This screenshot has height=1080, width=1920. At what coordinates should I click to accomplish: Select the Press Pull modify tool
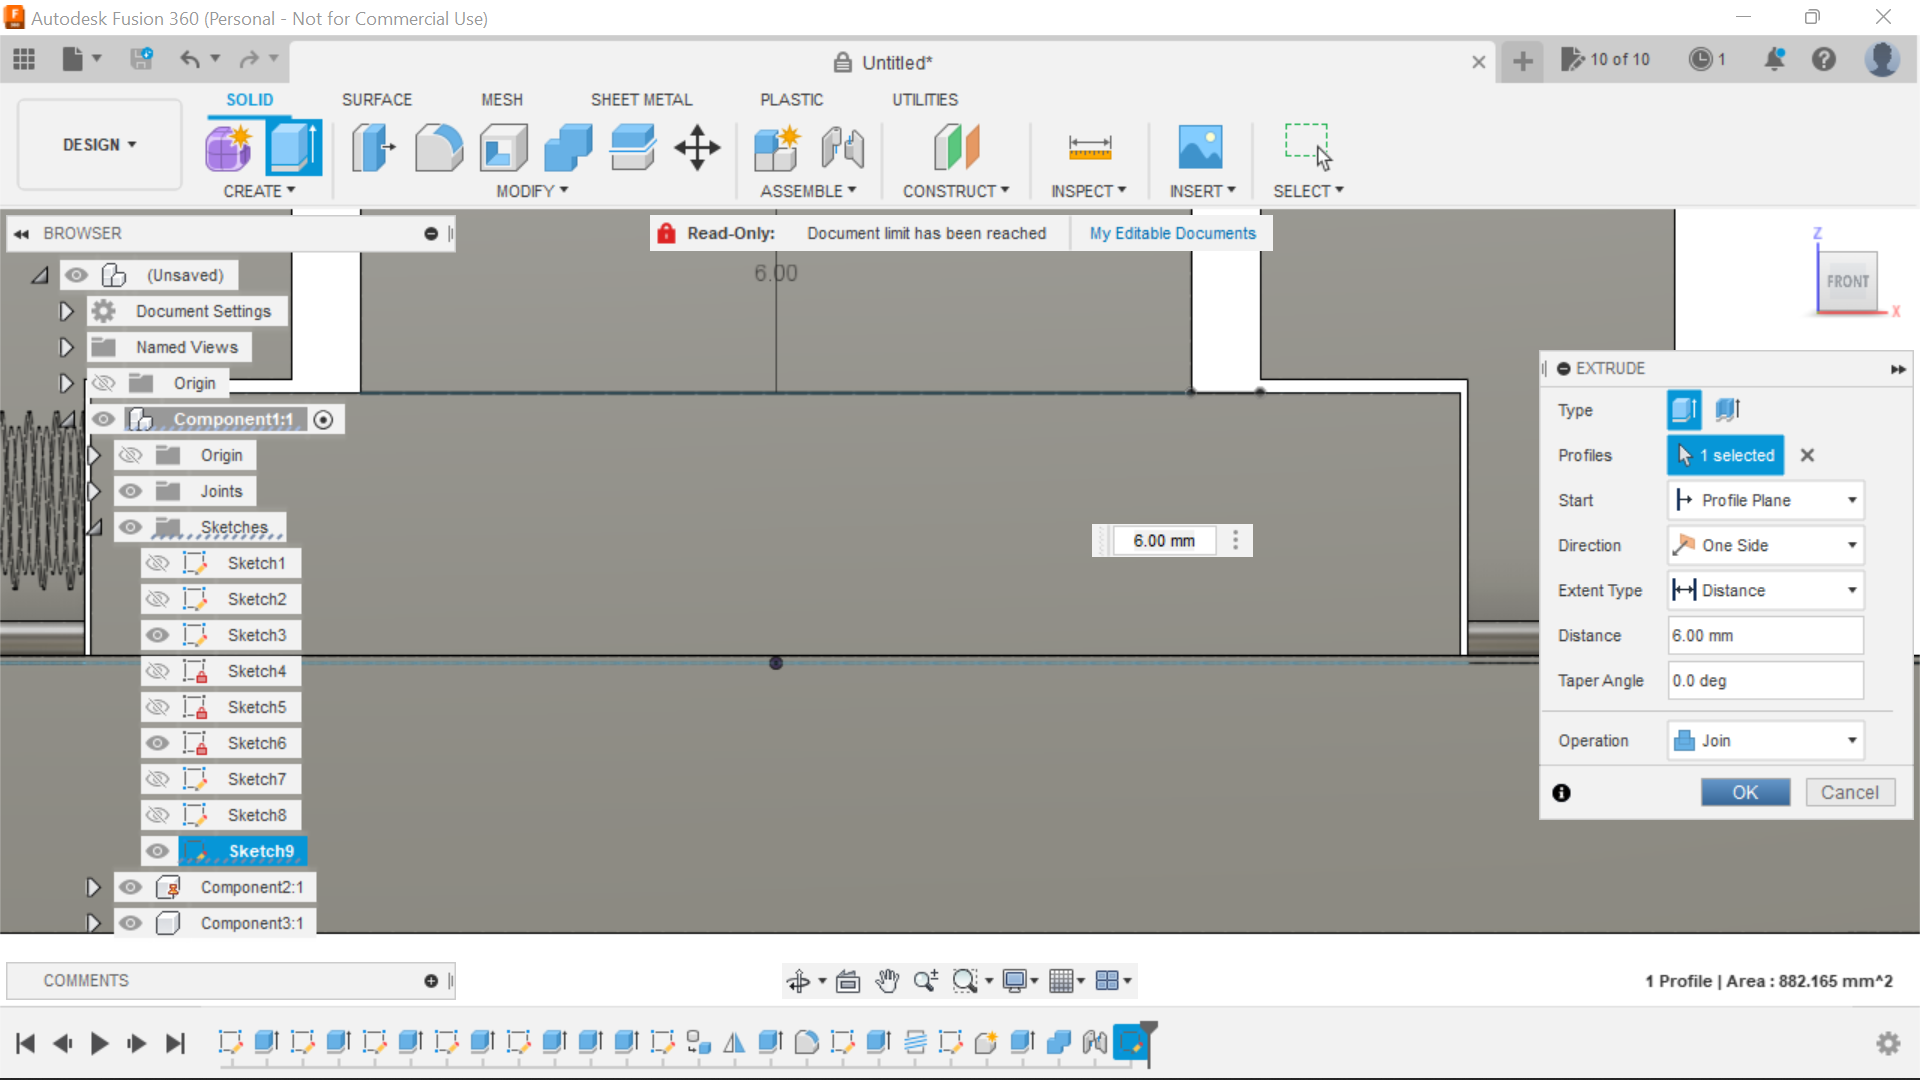click(373, 148)
